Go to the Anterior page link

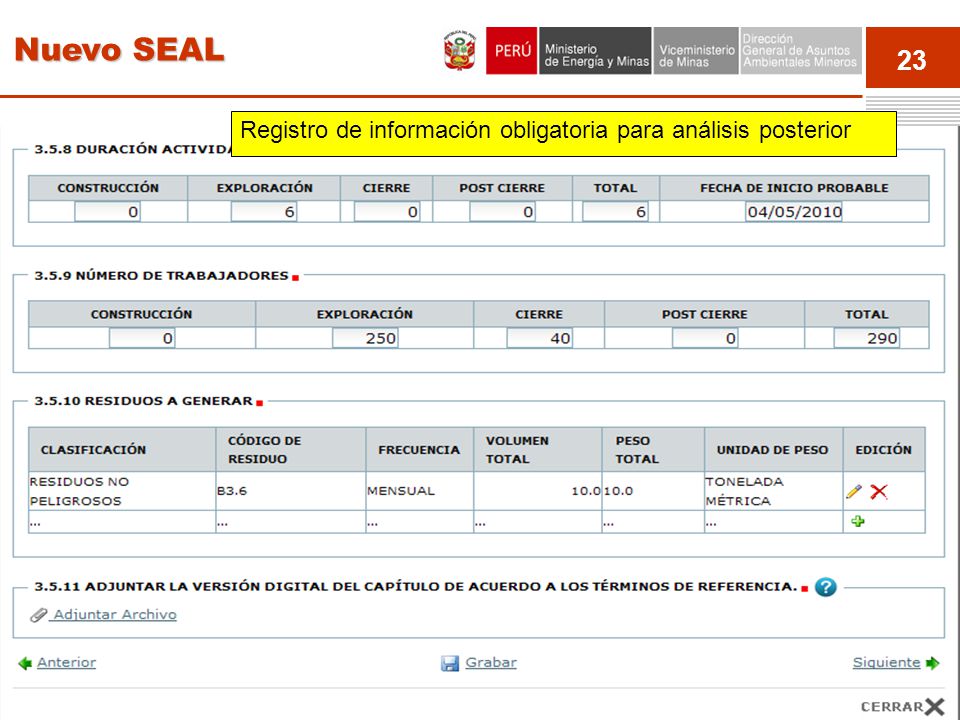click(x=66, y=662)
